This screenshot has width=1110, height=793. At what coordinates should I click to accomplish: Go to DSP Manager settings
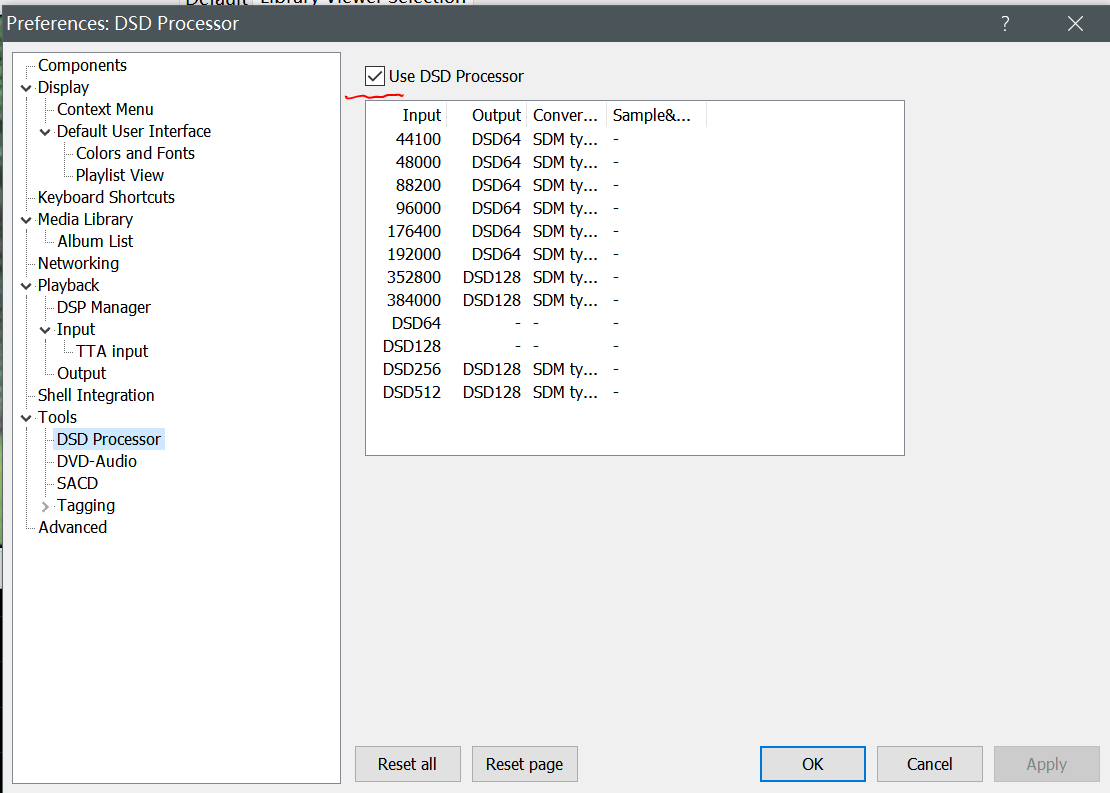tap(104, 308)
